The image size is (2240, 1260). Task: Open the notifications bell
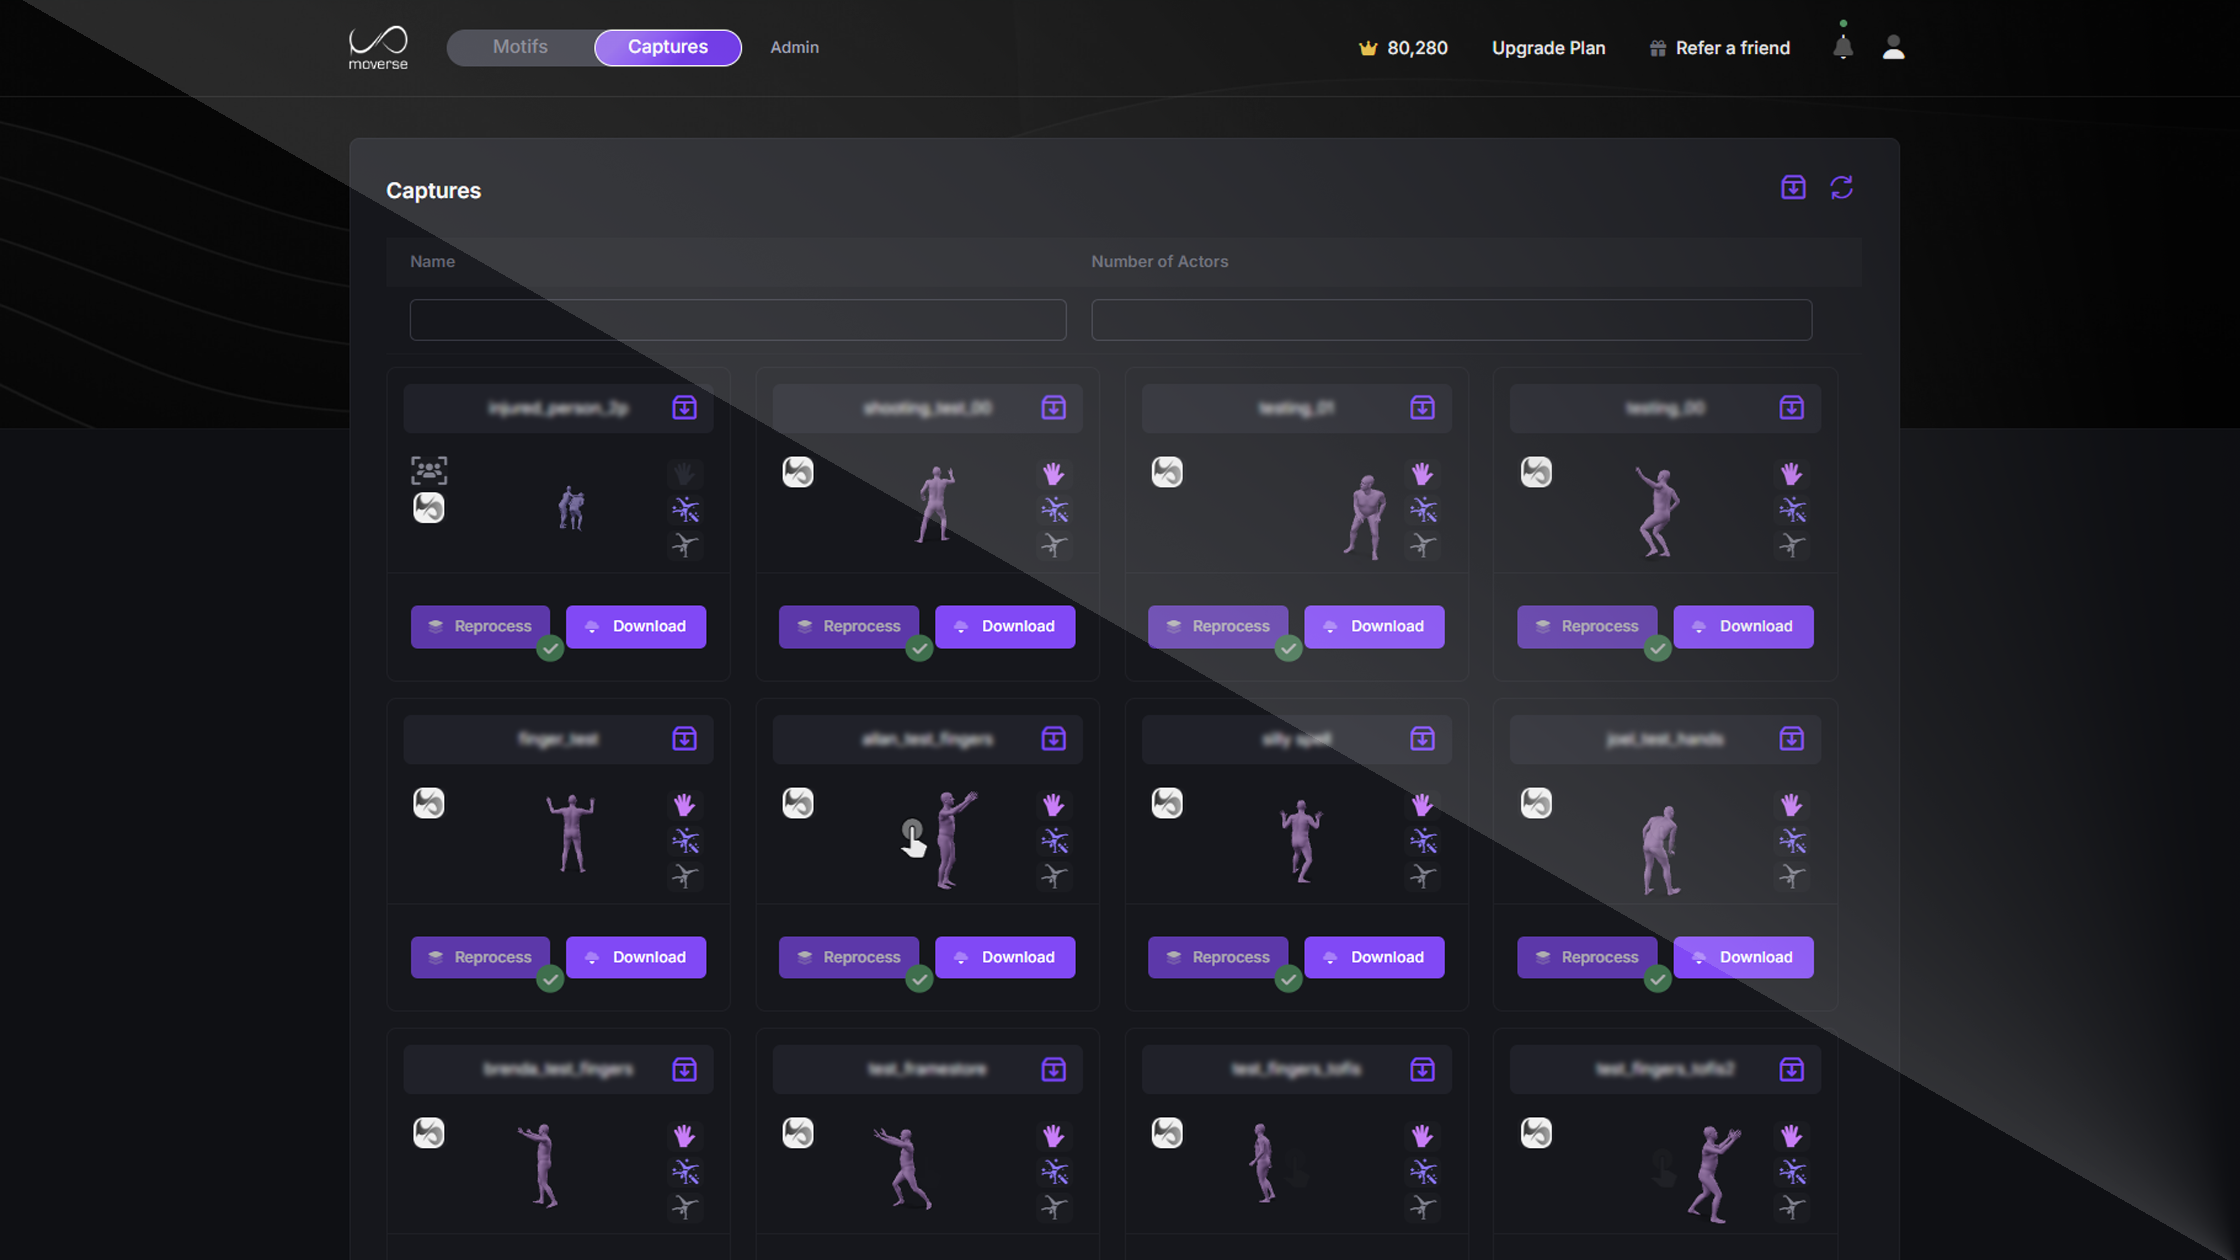[1842, 47]
